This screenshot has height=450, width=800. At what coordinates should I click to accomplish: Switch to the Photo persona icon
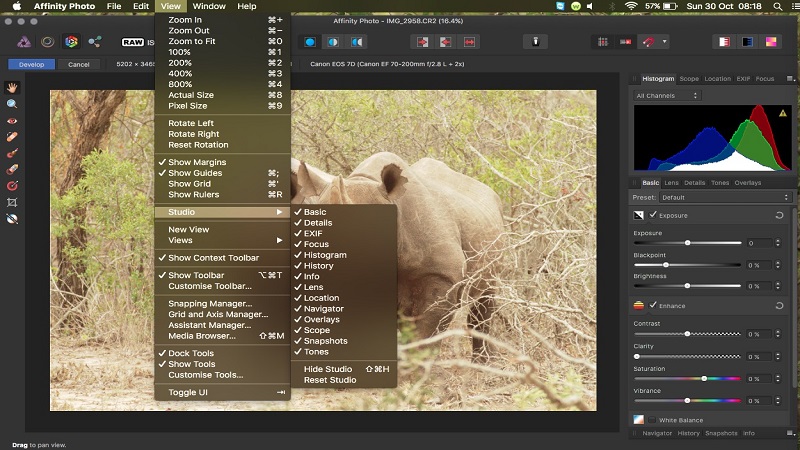[x=24, y=42]
